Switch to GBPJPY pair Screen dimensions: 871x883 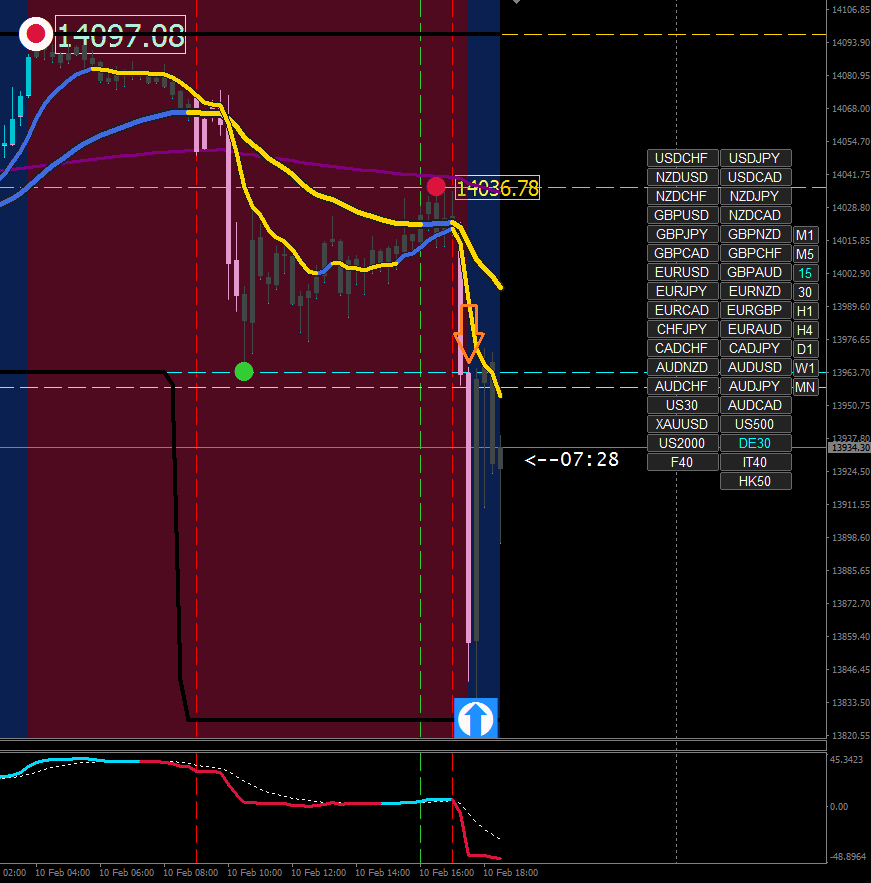(x=682, y=234)
